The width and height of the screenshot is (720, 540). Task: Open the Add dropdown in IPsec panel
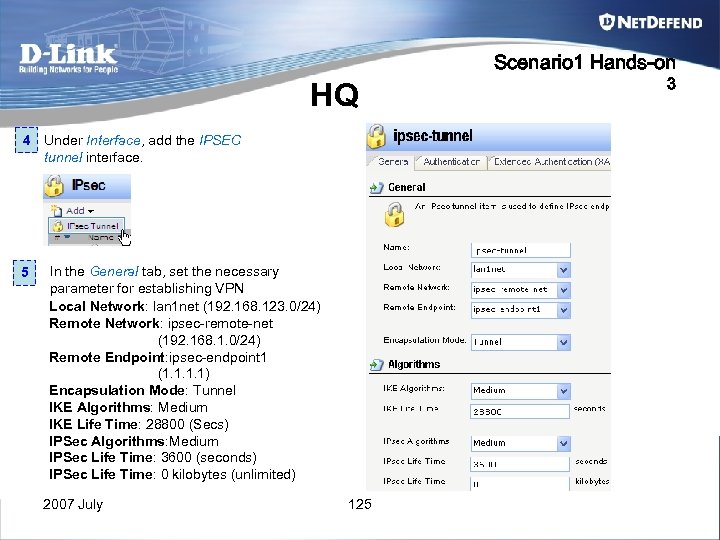coord(73,211)
